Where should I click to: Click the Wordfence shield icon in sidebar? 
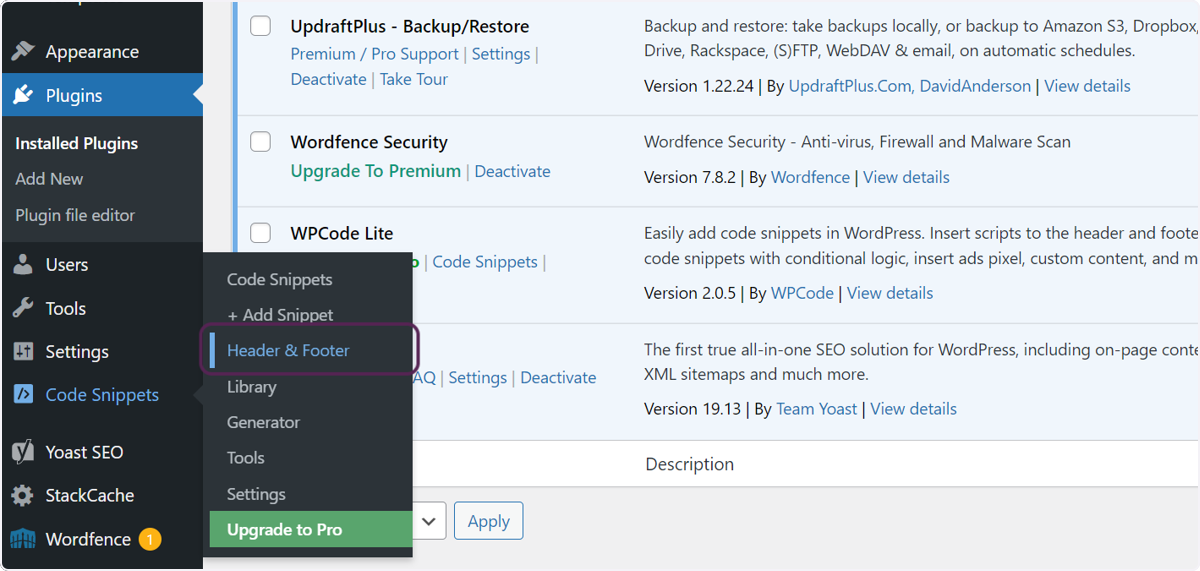[24, 539]
